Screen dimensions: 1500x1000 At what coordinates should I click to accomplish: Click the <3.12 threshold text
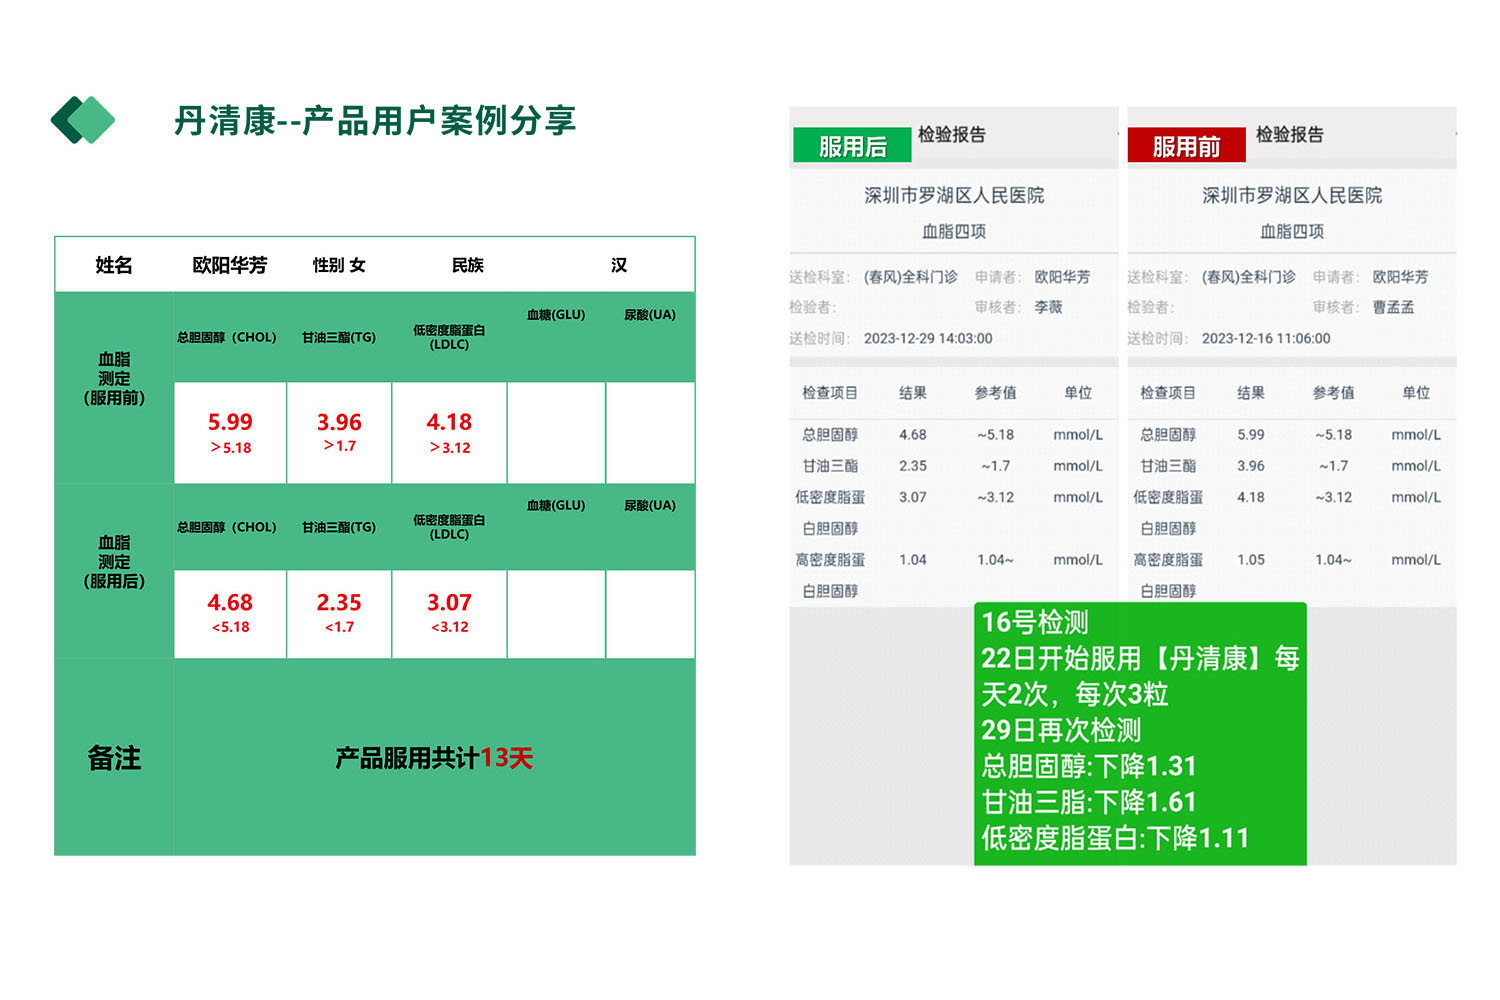coord(450,627)
